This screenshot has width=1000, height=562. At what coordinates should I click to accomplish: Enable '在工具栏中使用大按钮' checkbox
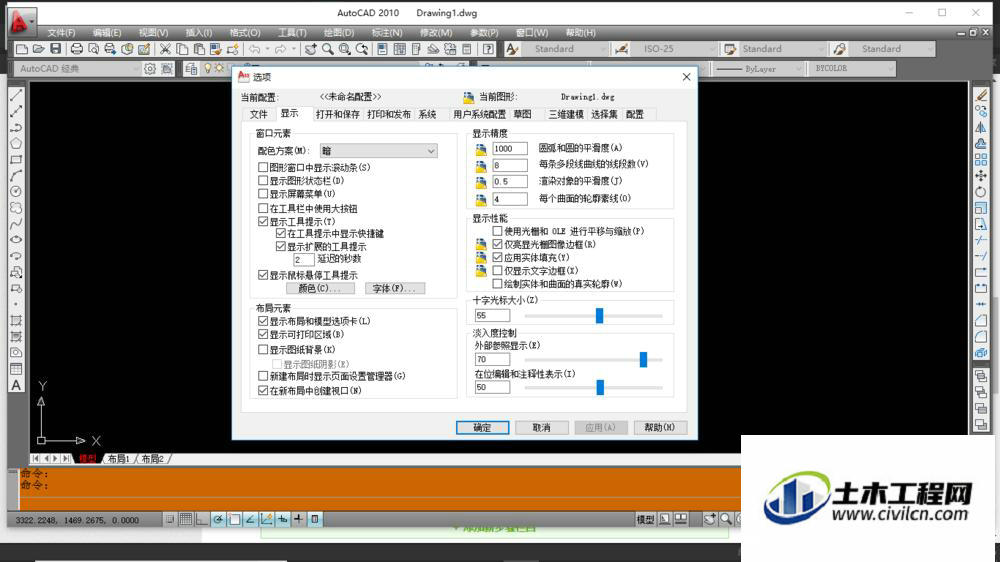click(263, 208)
